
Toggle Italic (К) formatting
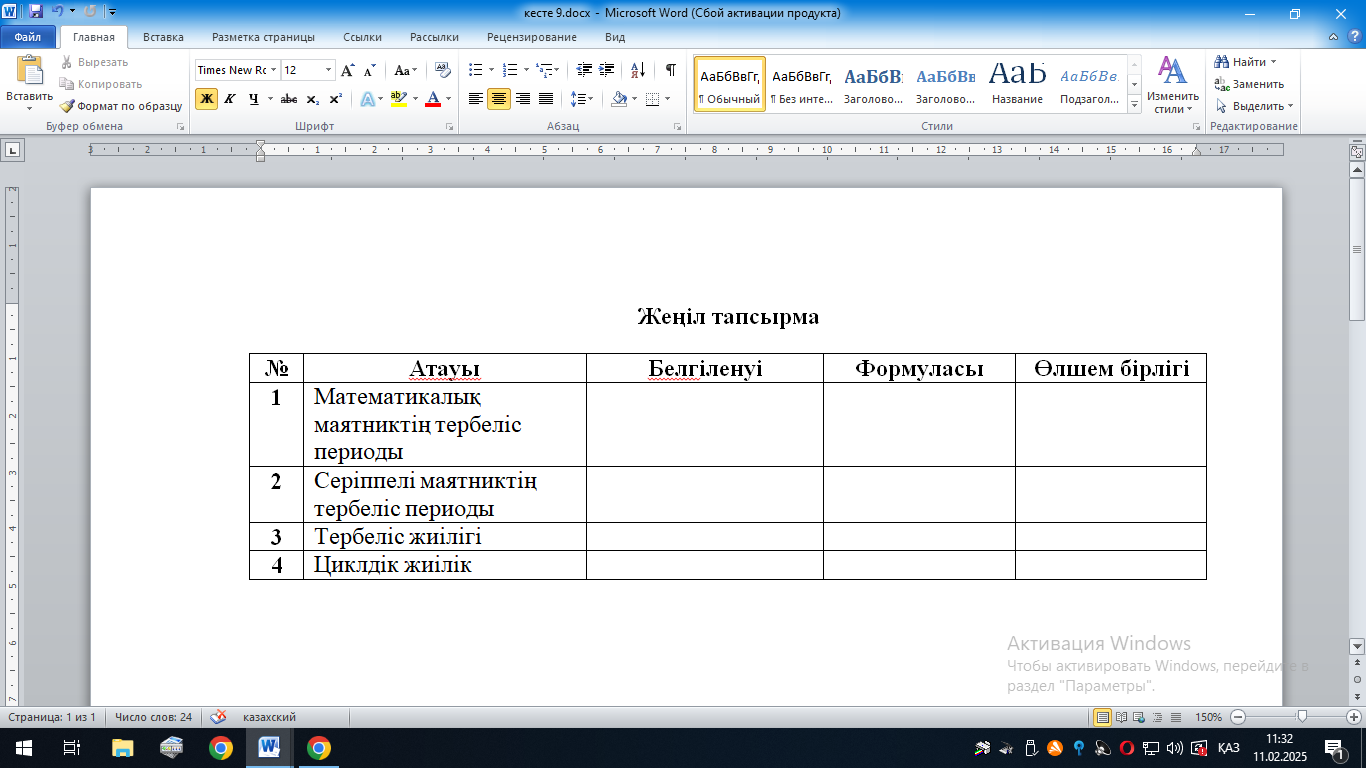(230, 99)
